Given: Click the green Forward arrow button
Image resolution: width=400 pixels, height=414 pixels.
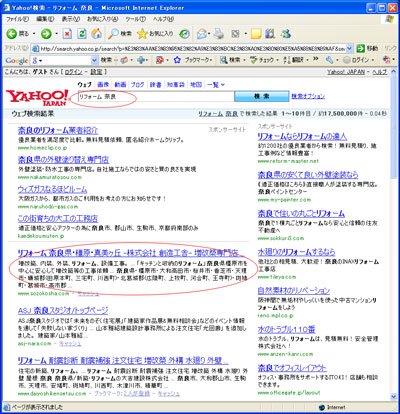Looking at the screenshot, I should point(46,33).
